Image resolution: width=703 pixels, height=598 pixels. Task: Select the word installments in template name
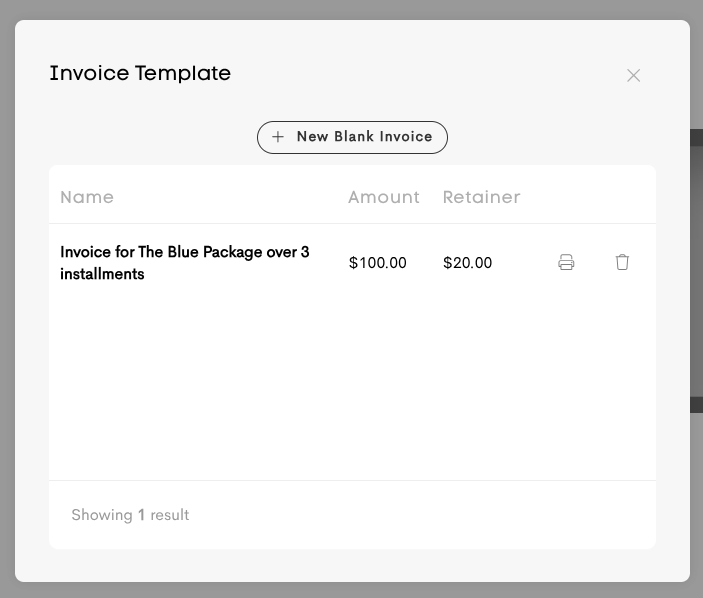coord(102,274)
